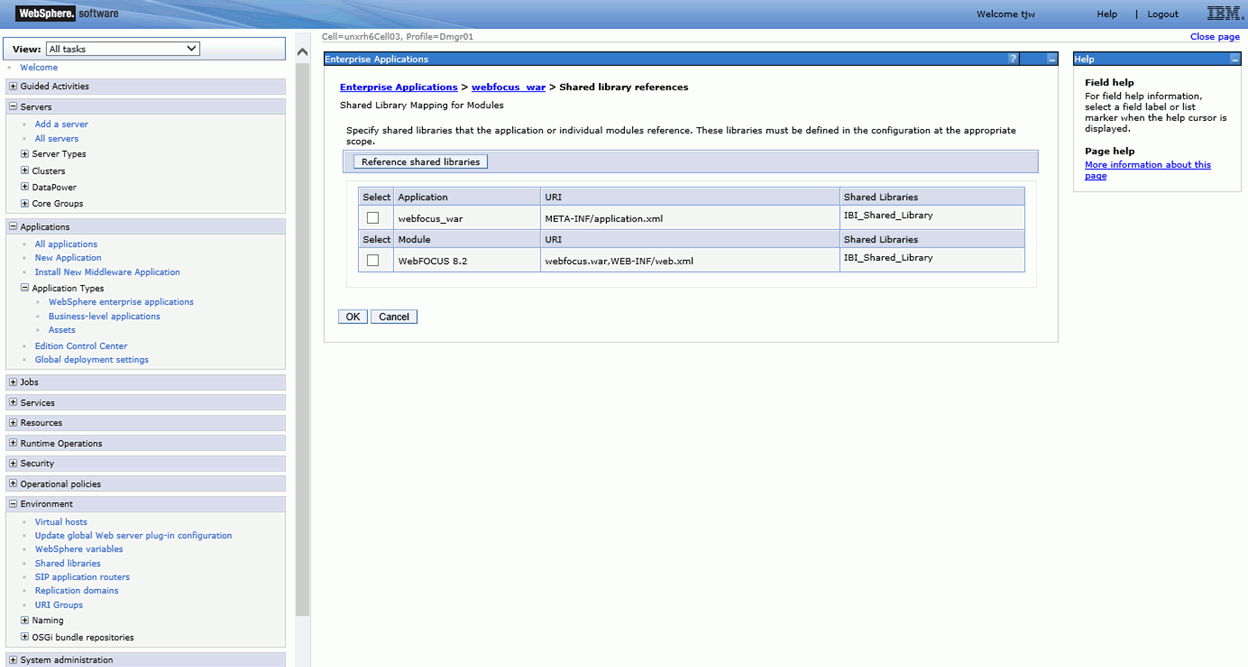1248x667 pixels.
Task: Open the View tasks dropdown
Action: pos(122,49)
